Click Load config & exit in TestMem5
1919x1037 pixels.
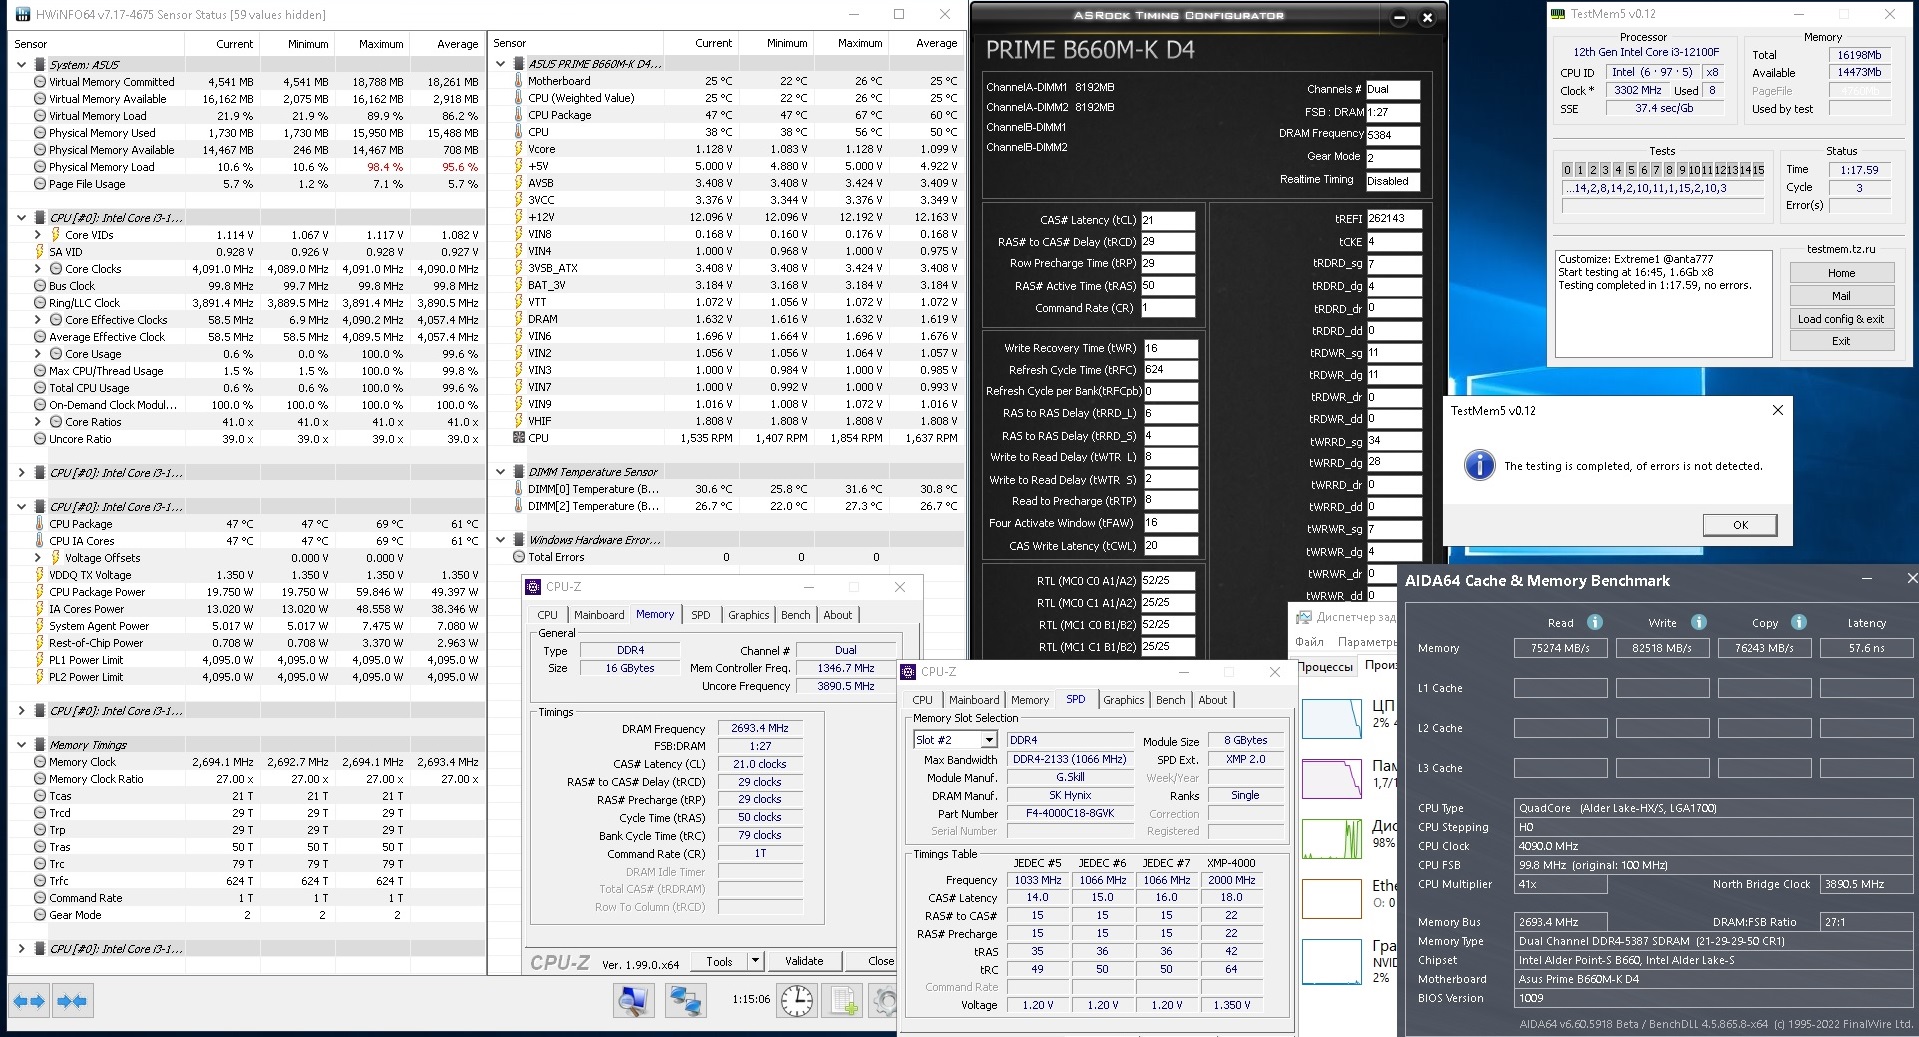(x=1841, y=319)
